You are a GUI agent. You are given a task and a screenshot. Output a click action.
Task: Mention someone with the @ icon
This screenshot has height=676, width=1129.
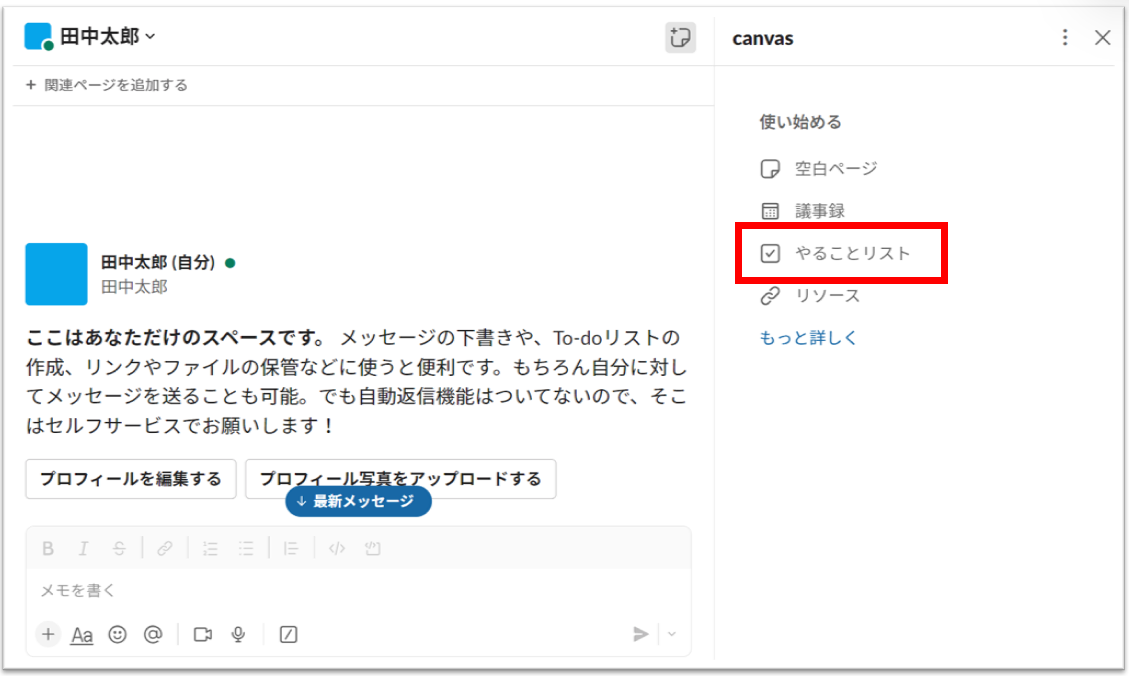point(152,634)
